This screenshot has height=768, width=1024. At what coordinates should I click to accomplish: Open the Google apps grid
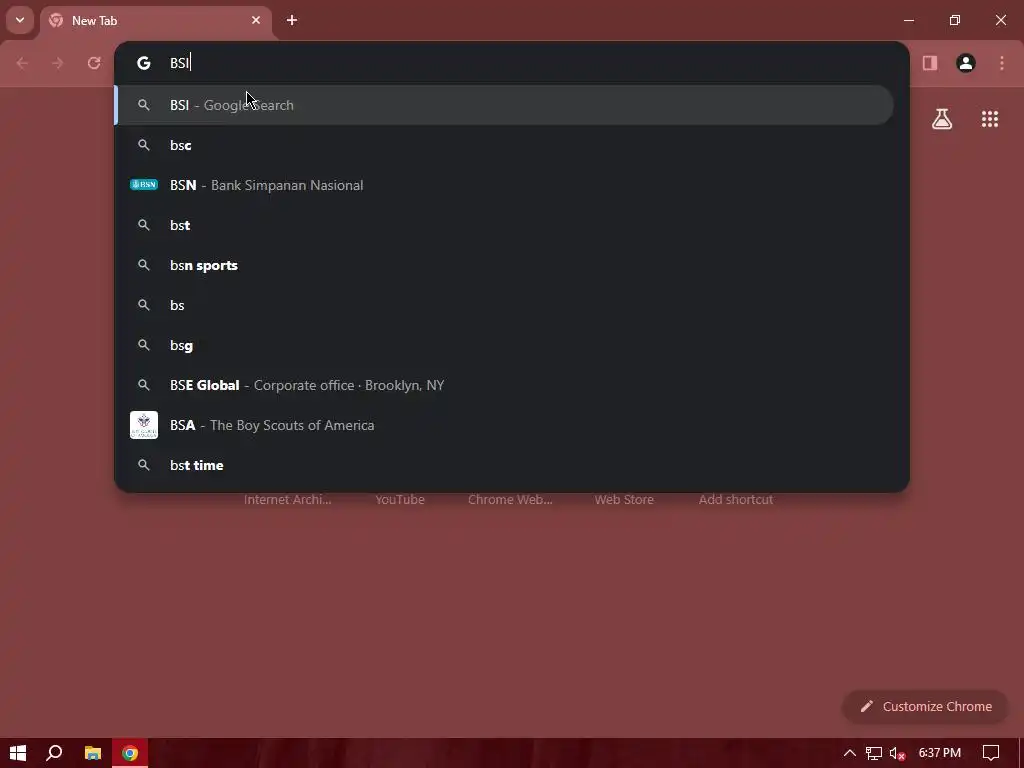[990, 119]
